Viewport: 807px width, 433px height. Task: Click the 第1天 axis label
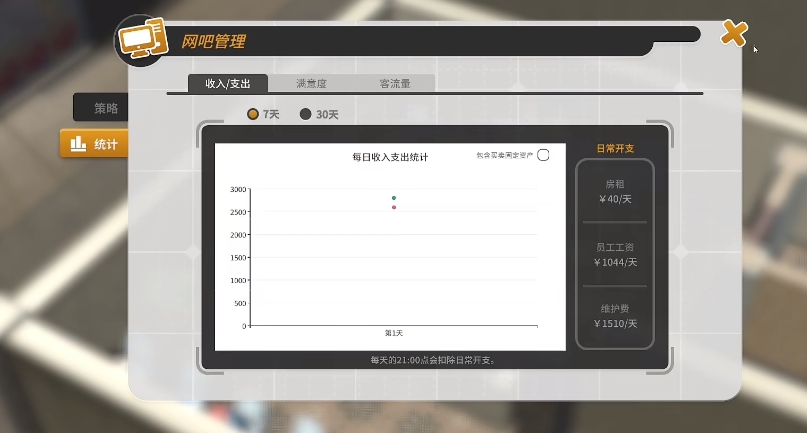394,333
